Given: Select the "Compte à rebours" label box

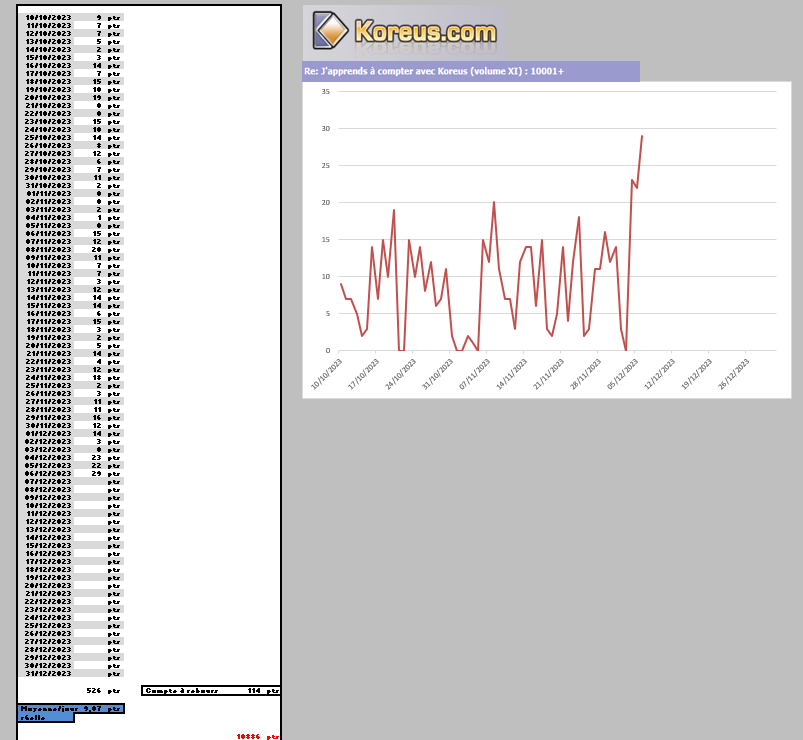Looking at the screenshot, I should point(182,690).
